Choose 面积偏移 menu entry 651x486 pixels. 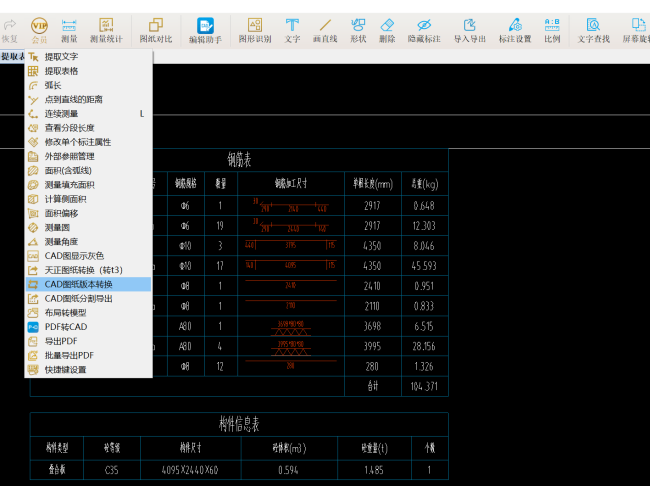point(88,213)
